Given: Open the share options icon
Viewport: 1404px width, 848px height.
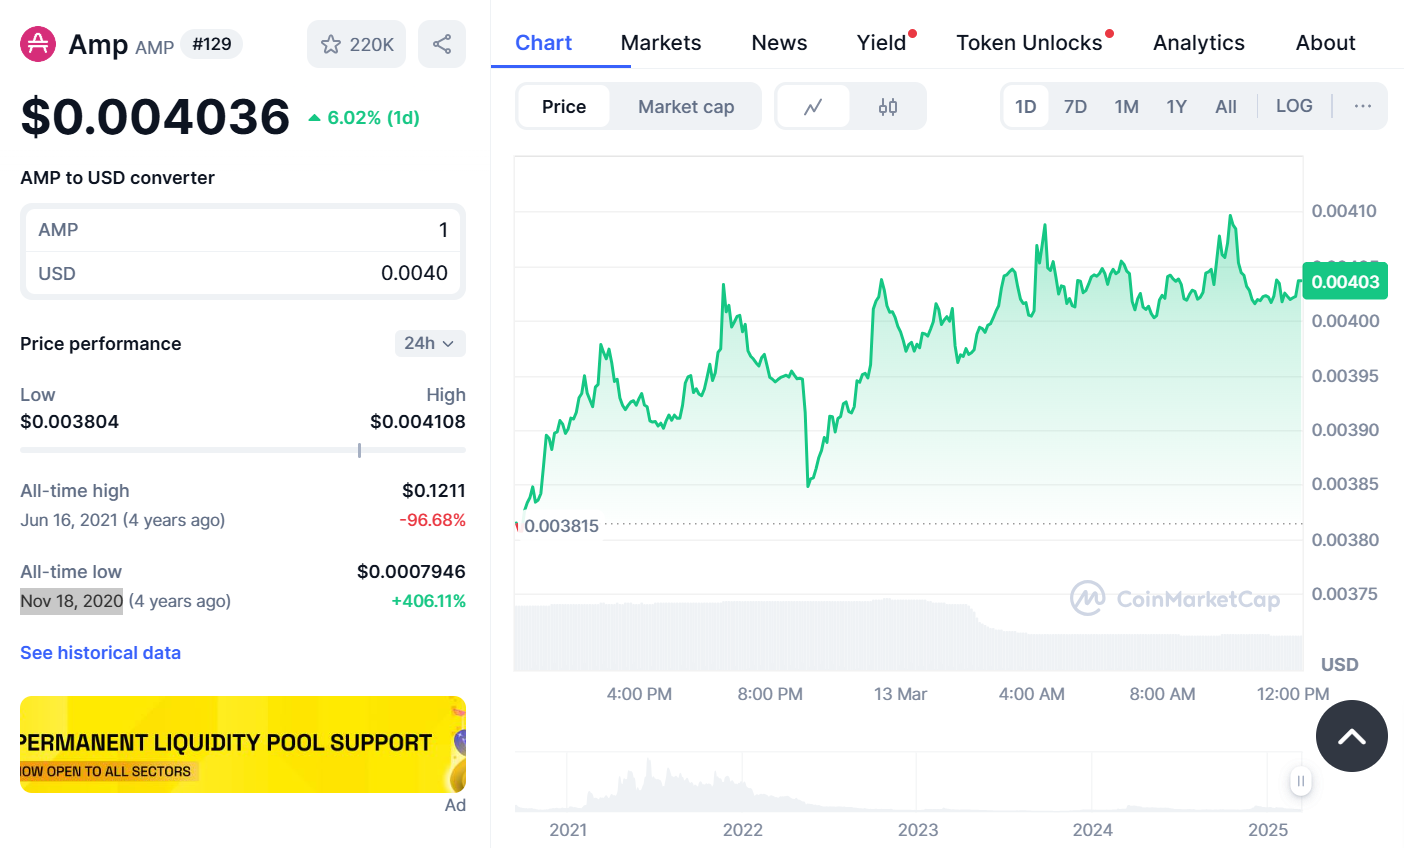Looking at the screenshot, I should [x=442, y=44].
